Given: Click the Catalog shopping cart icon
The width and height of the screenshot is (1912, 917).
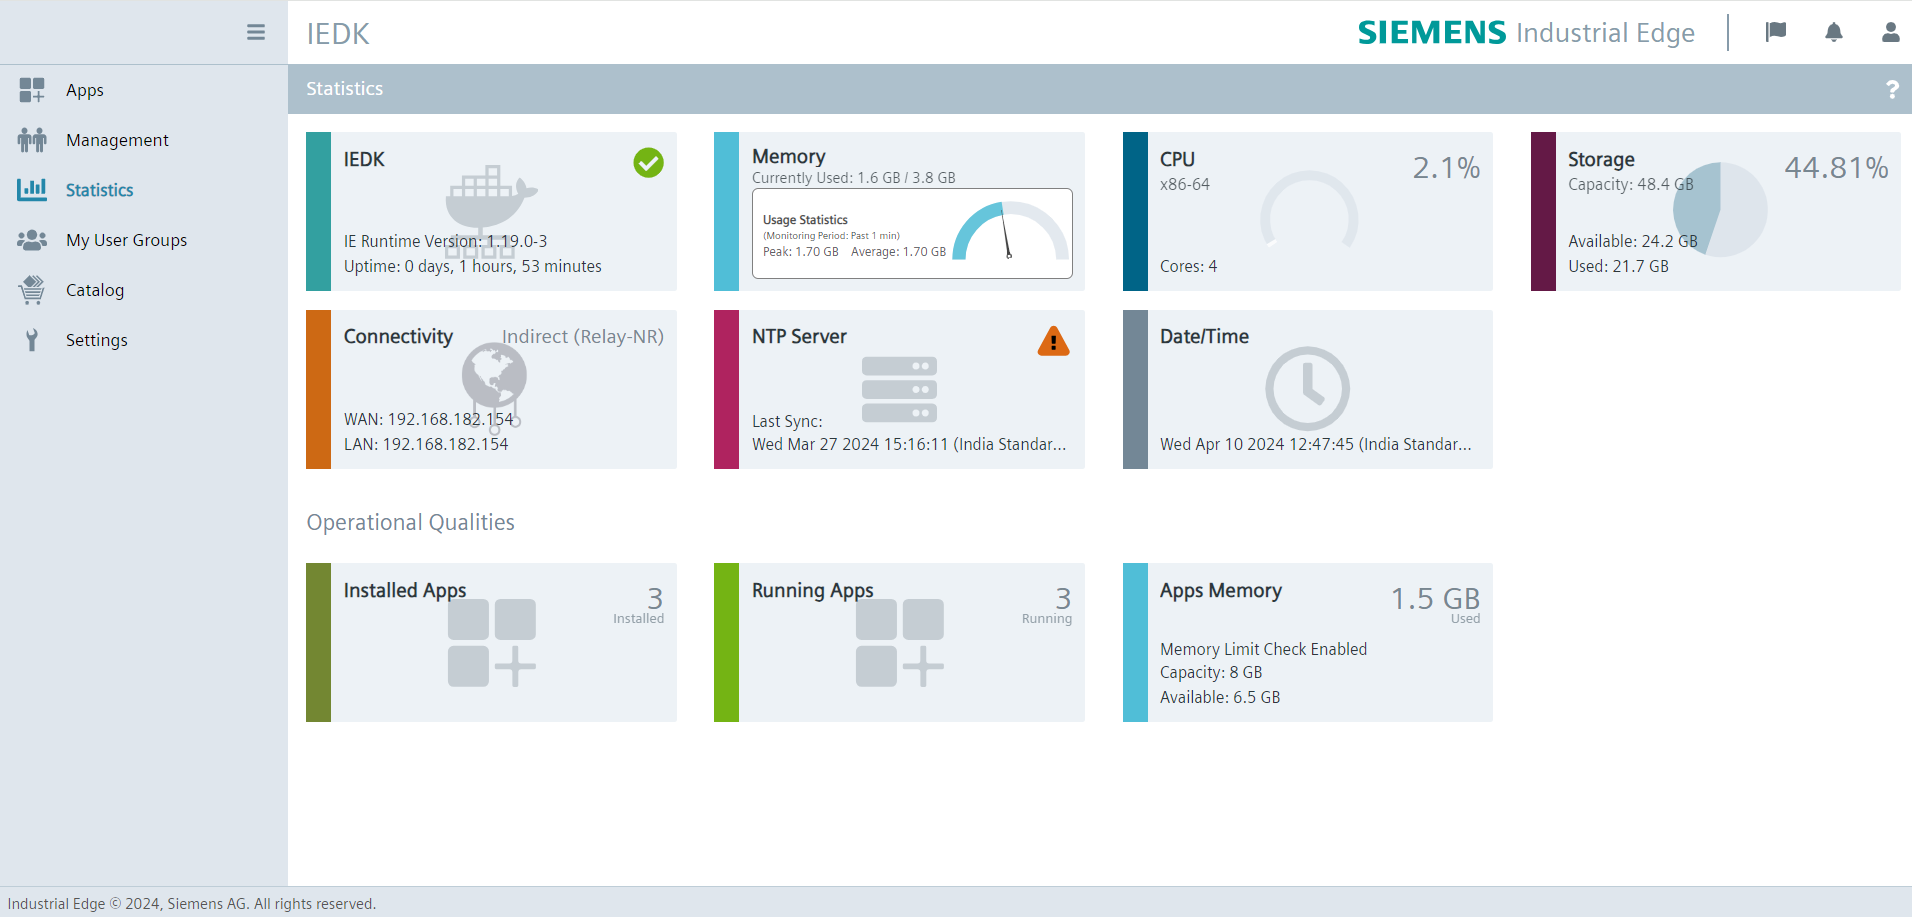Looking at the screenshot, I should 32,290.
